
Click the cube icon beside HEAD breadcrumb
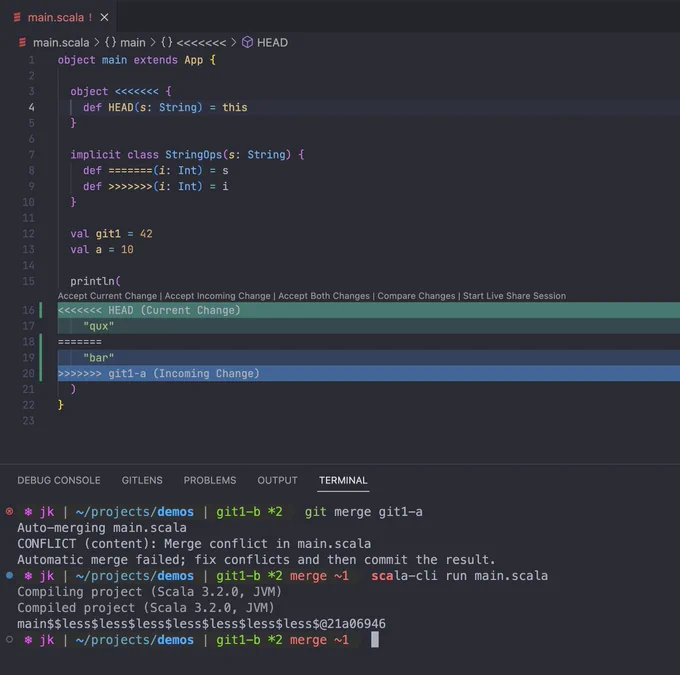(247, 43)
